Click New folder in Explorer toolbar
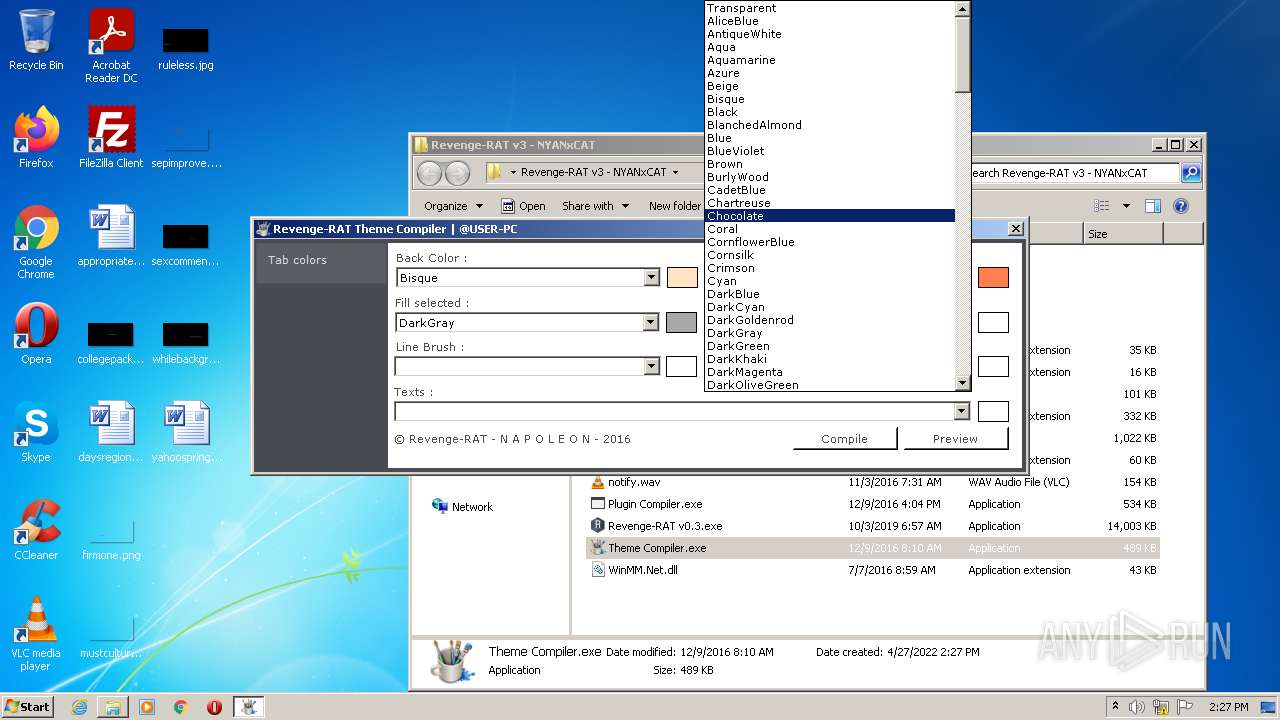 (675, 206)
